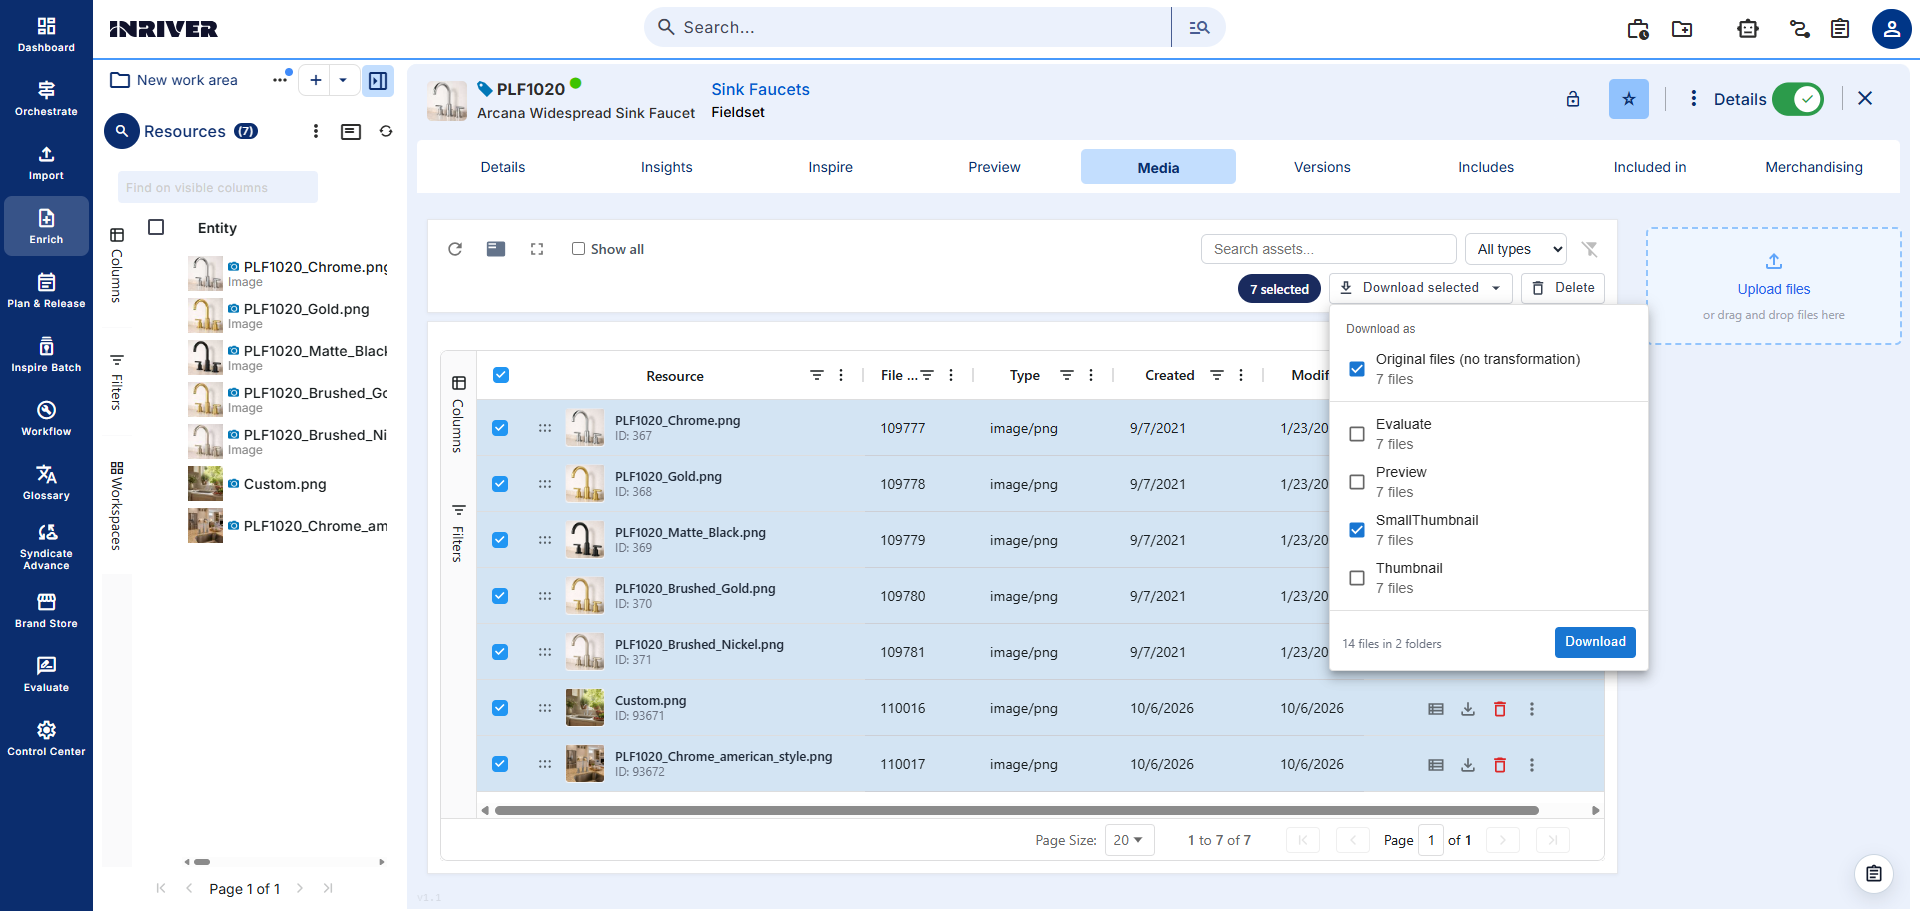Image resolution: width=1920 pixels, height=911 pixels.
Task: Open Type column options menu
Action: point(1091,376)
